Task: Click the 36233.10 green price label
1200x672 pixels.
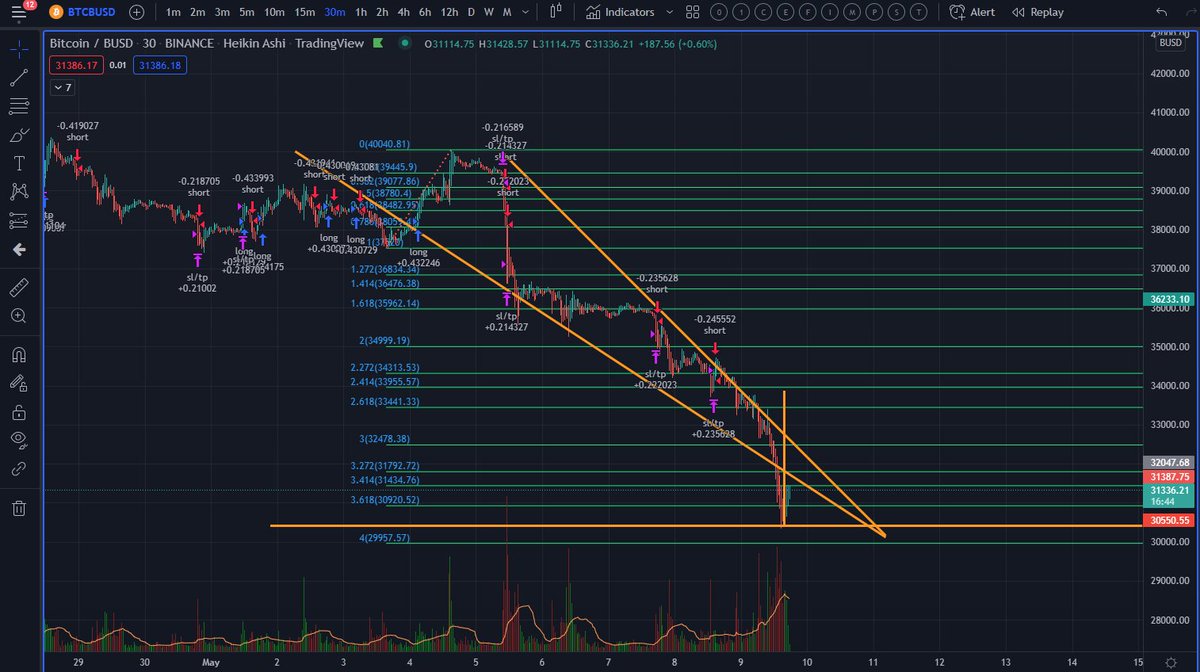Action: pyautogui.click(x=1169, y=299)
